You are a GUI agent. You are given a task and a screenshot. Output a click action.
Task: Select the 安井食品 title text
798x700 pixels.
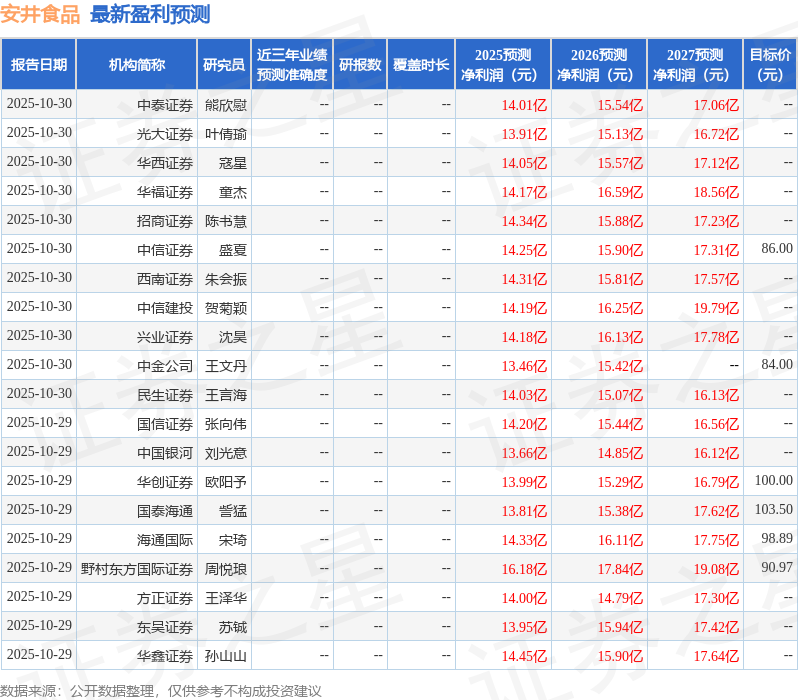coord(40,14)
